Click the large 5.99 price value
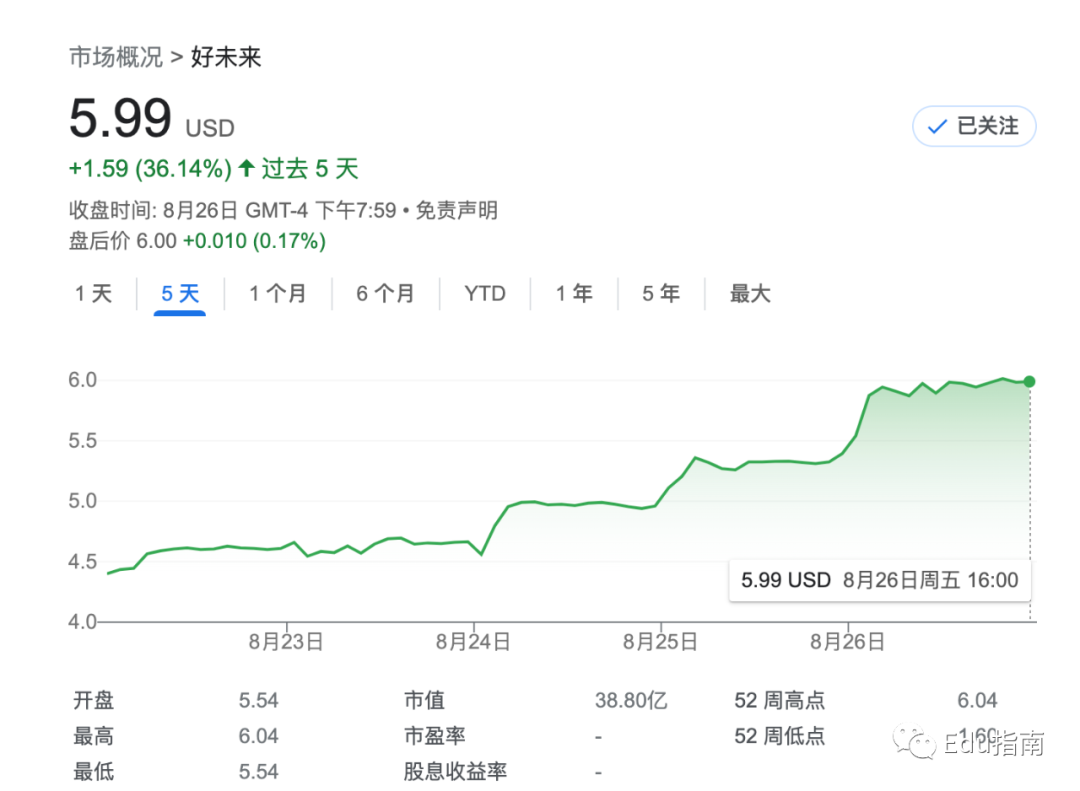Image resolution: width=1080 pixels, height=791 pixels. click(x=121, y=118)
